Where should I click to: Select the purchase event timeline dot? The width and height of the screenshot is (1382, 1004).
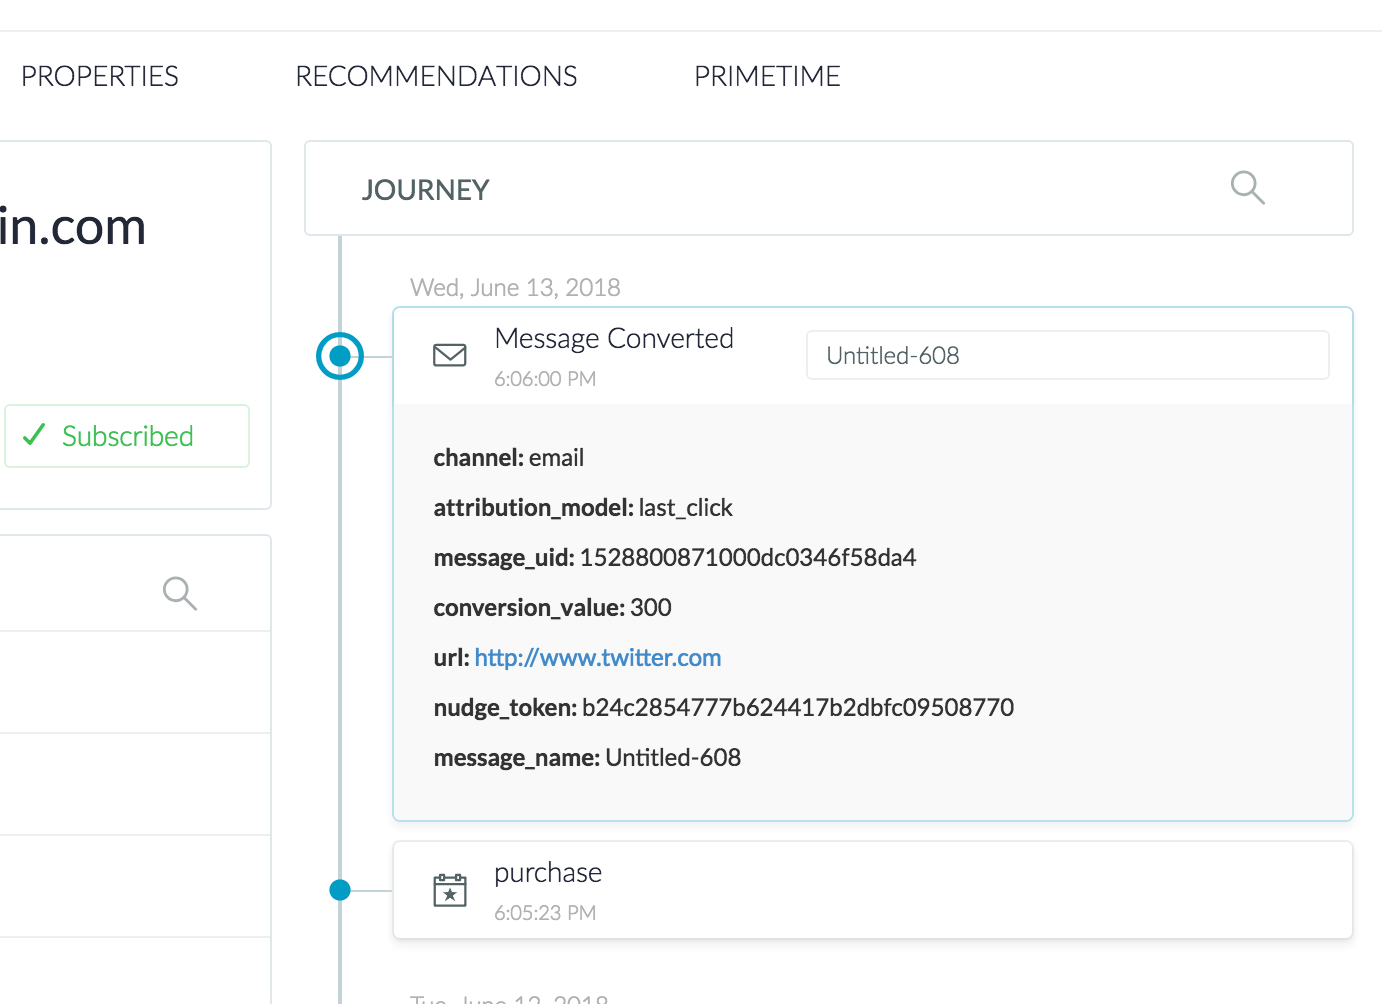pyautogui.click(x=340, y=890)
